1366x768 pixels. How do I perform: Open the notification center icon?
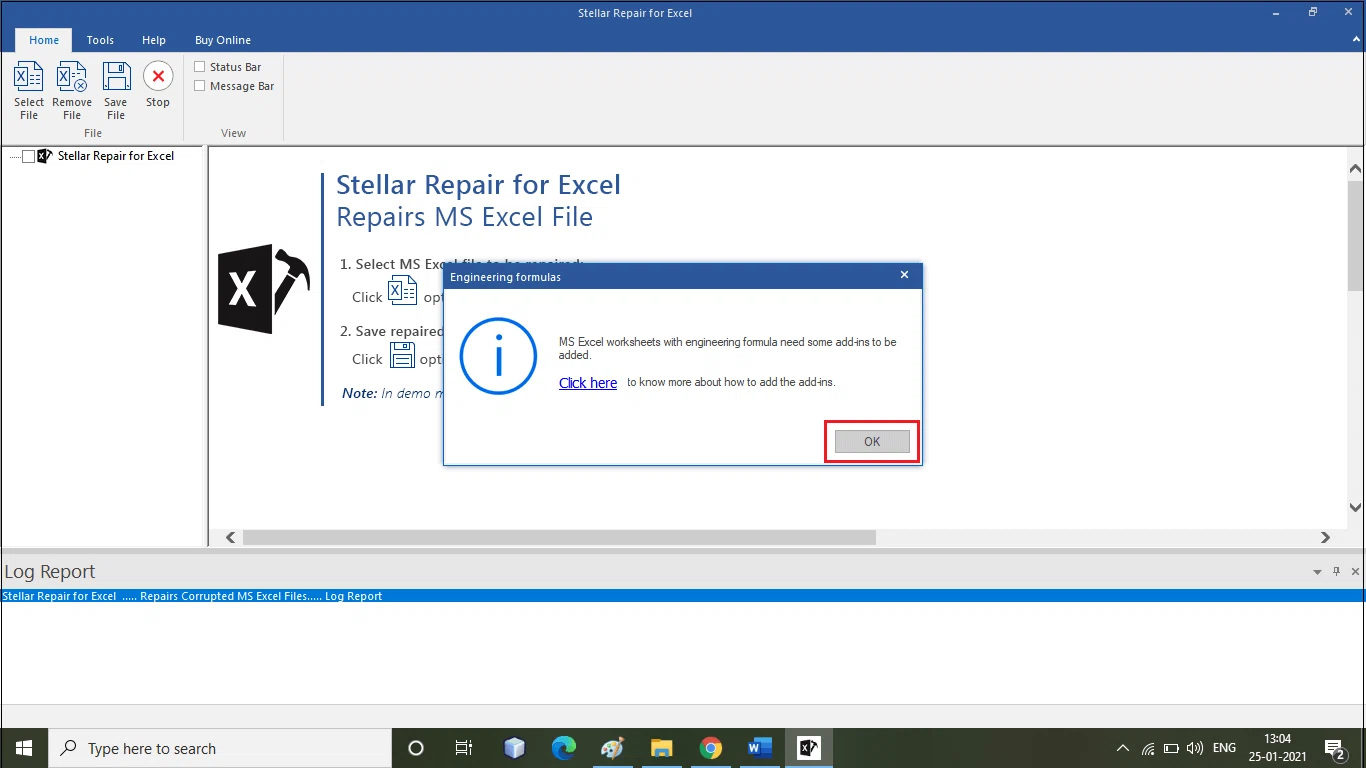[x=1334, y=748]
